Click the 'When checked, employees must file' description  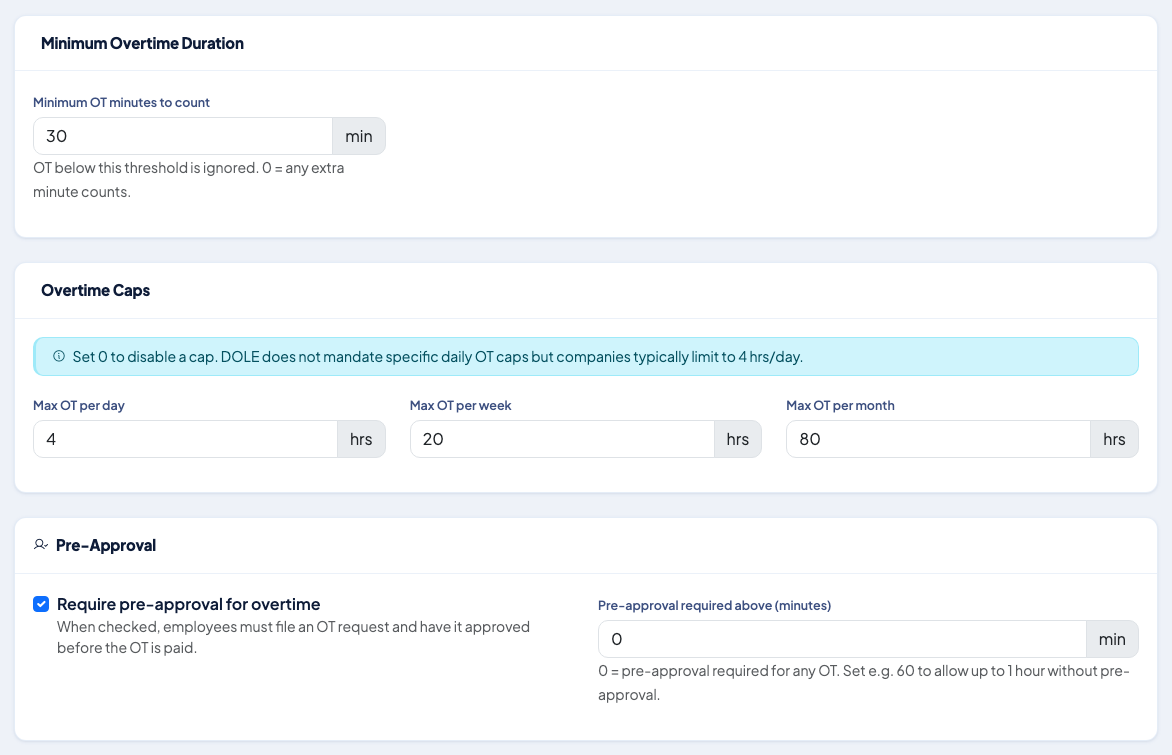tap(293, 637)
